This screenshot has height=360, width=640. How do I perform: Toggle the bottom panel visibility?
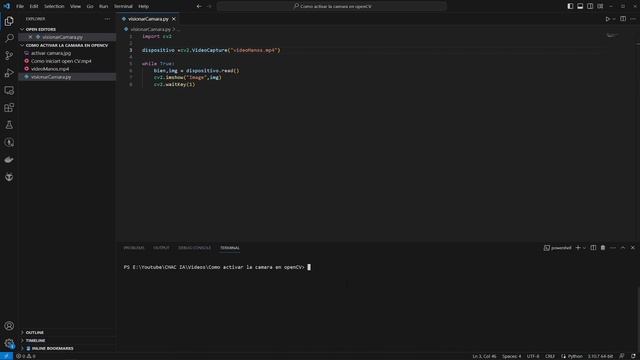[580, 6]
